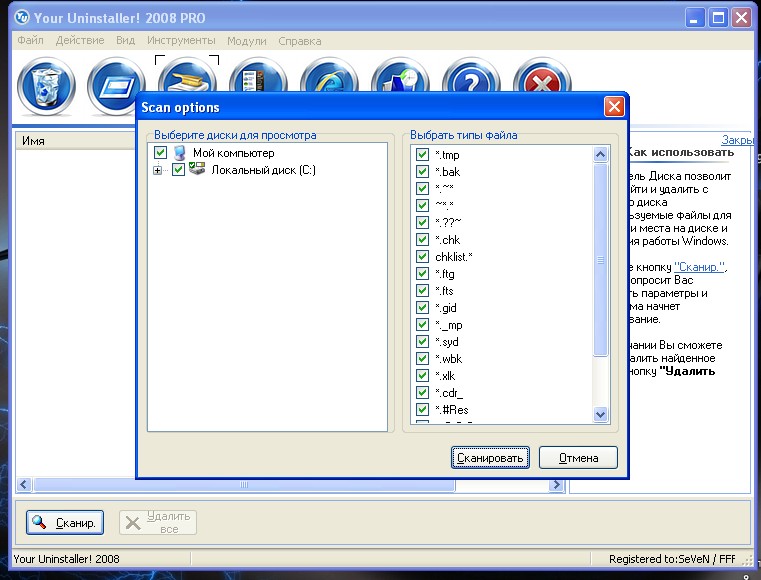Screen dimensions: 761x580
Task: Click the Сканир. button at bottom left
Action: pos(65,522)
